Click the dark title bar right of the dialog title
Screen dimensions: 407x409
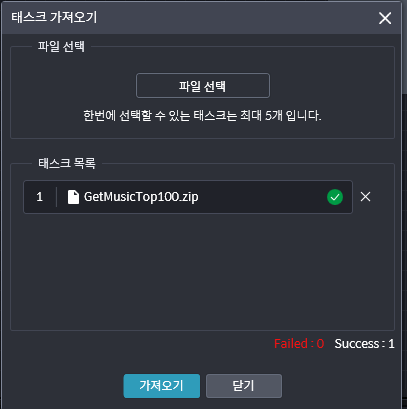(x=237, y=17)
